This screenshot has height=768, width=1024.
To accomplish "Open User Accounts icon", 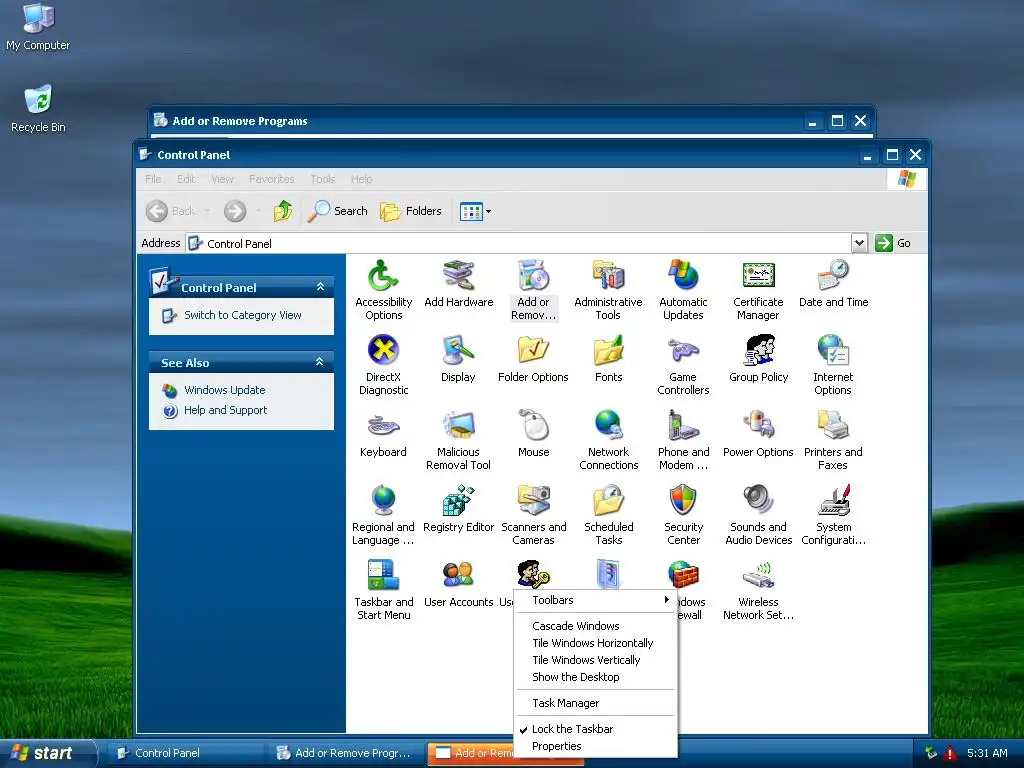I will [458, 585].
